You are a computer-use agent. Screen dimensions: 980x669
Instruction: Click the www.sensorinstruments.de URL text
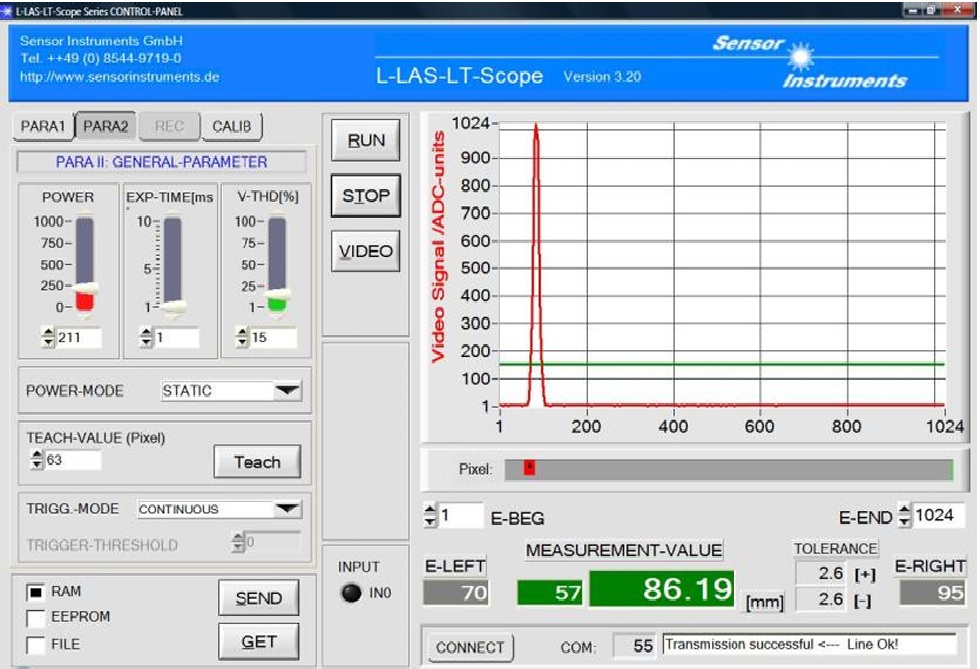(x=119, y=77)
